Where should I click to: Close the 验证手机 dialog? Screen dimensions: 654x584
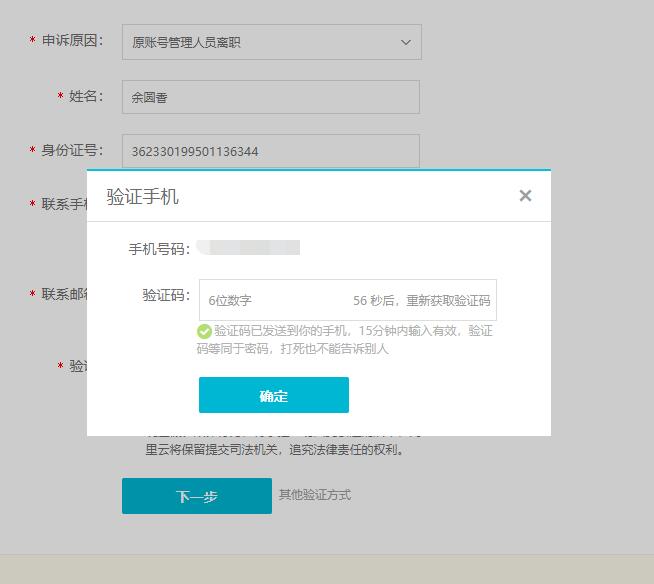click(525, 196)
